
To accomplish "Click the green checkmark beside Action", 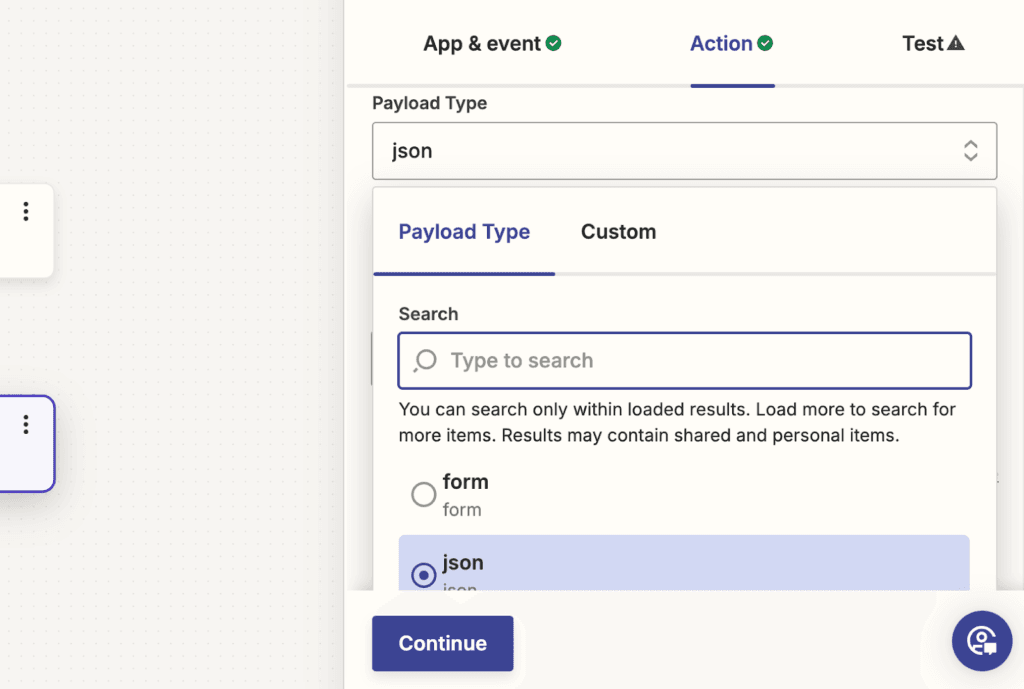I will click(x=765, y=43).
